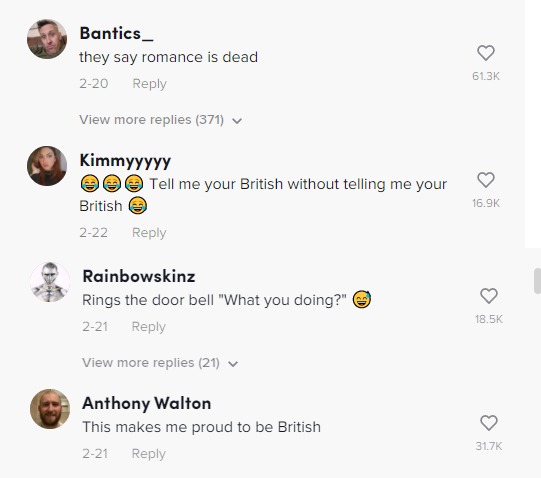View Rainbowskinz's avatar image
This screenshot has height=478, width=541.
(50, 282)
